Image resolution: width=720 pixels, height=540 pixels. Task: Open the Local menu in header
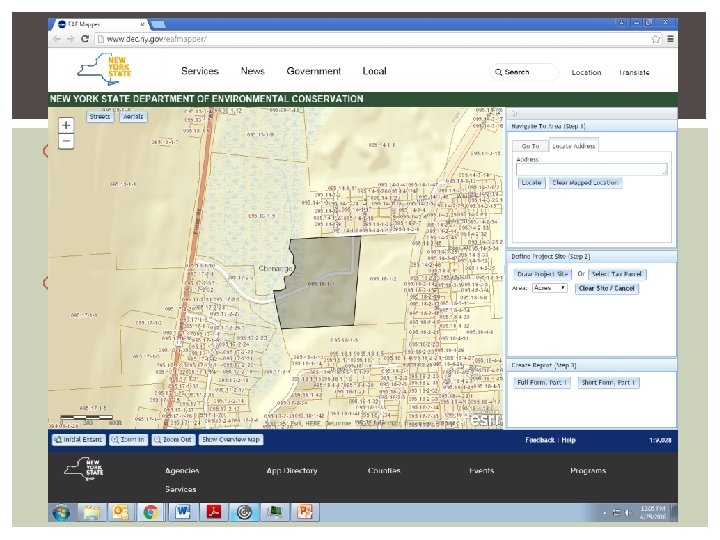[374, 71]
